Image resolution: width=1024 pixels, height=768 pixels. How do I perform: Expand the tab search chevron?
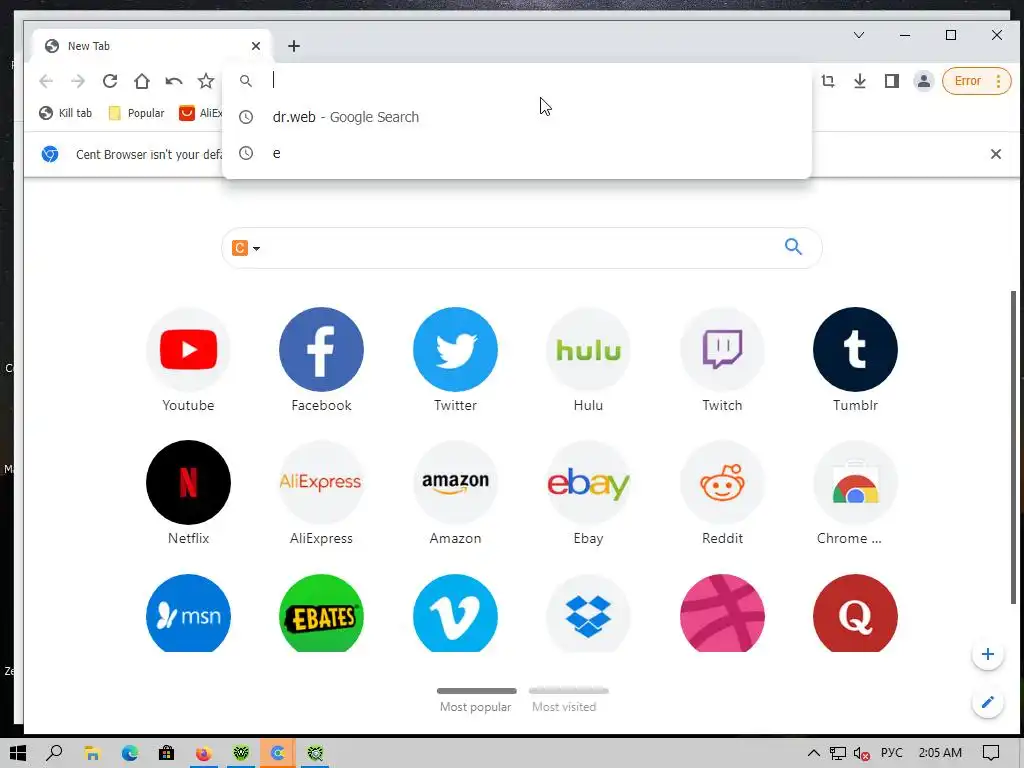859,35
